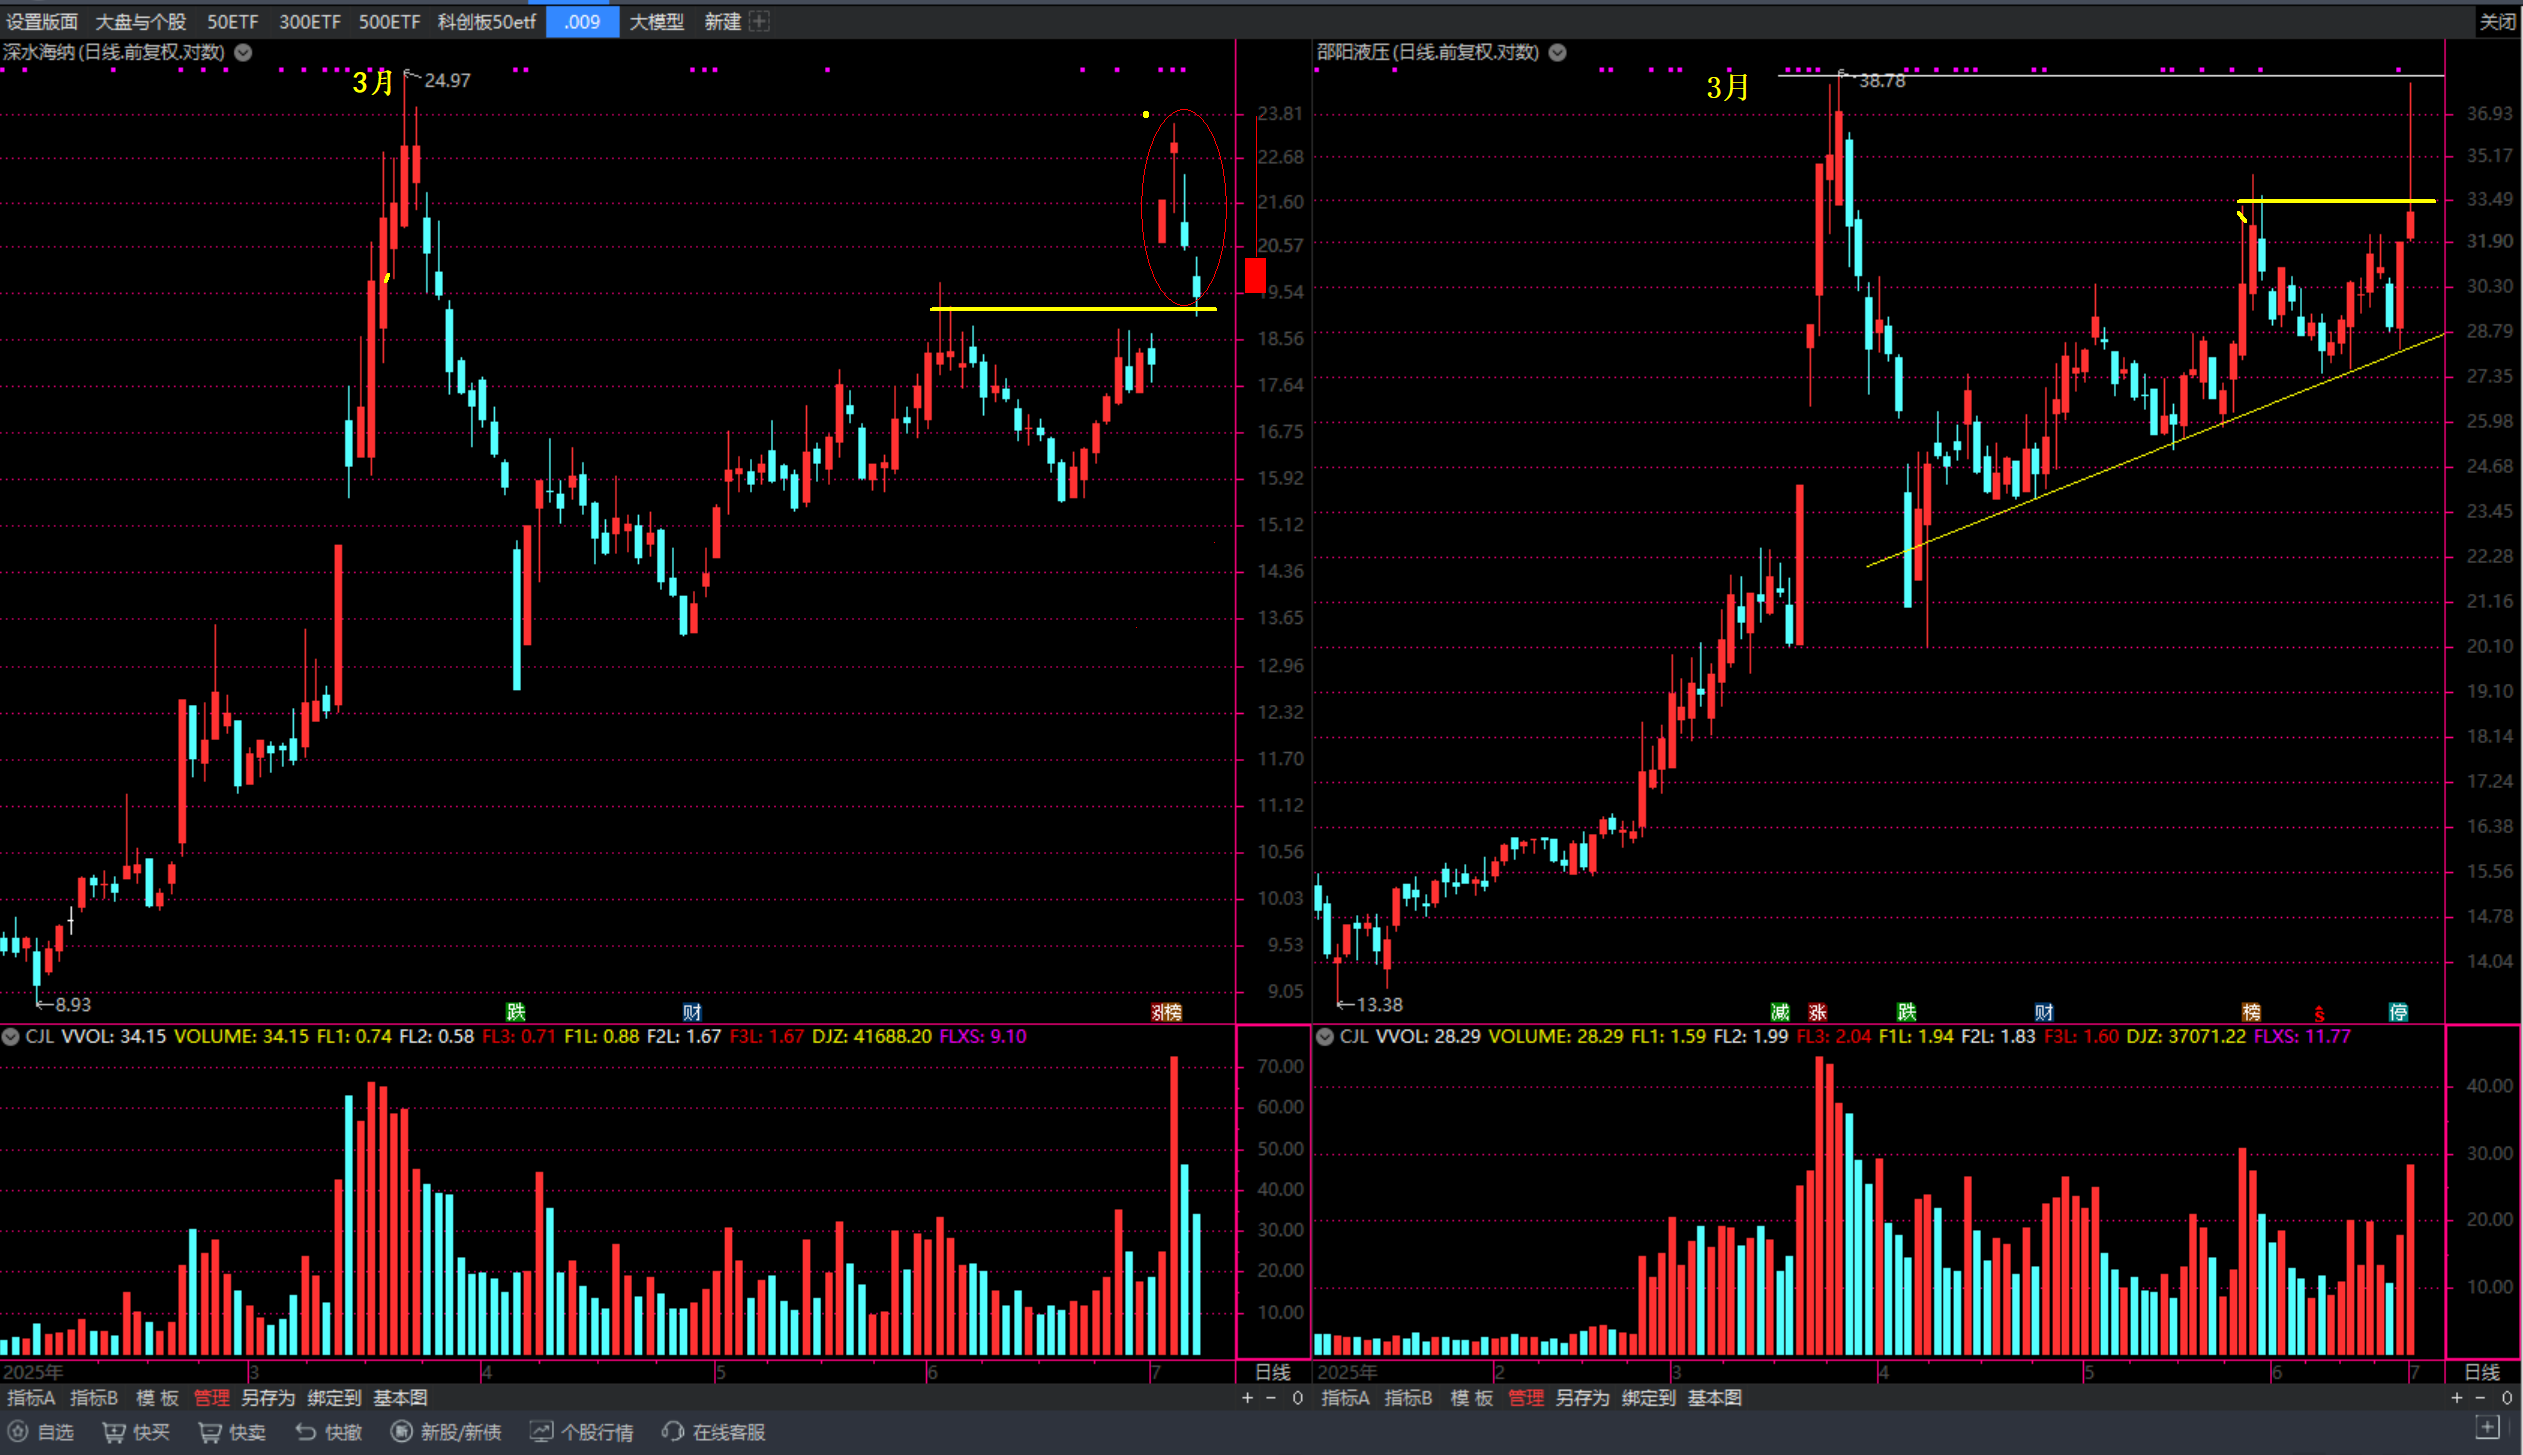
Task: Open 个股行情 stock quote icon
Action: click(x=541, y=1432)
